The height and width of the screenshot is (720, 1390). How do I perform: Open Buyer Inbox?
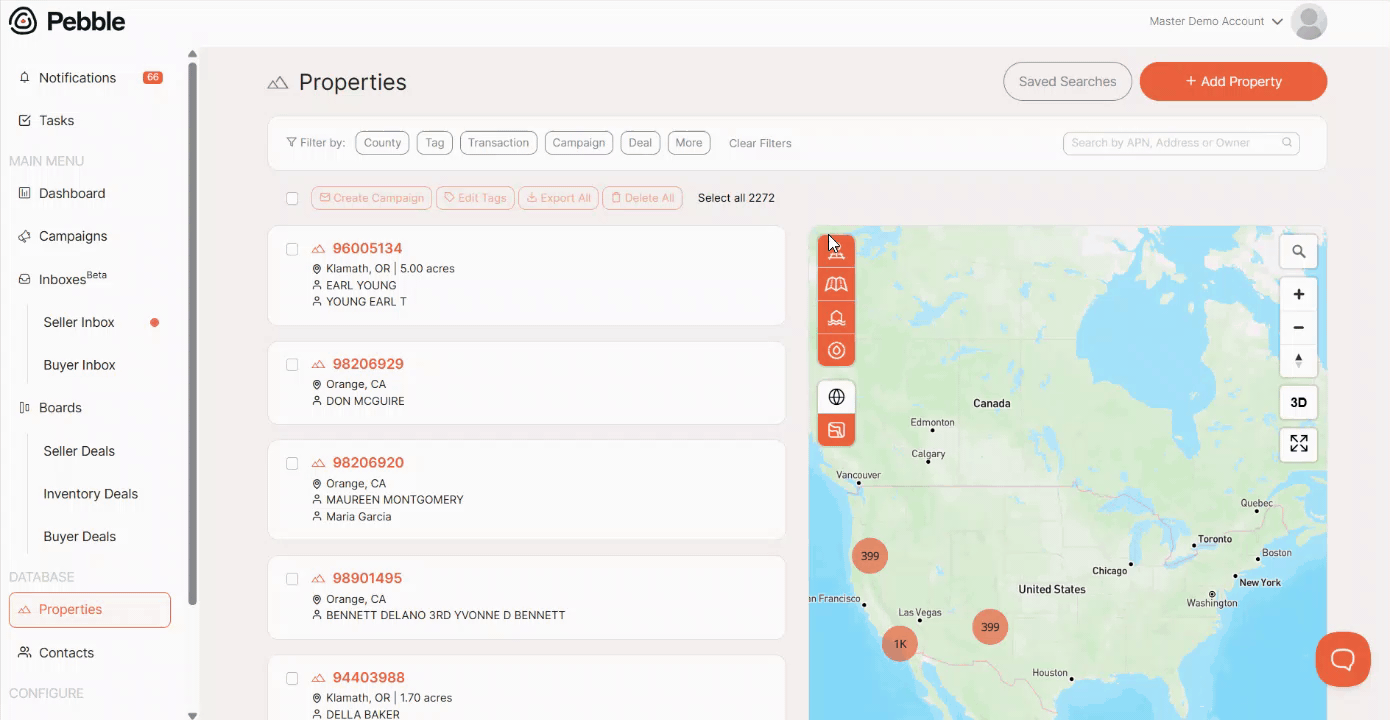click(79, 366)
